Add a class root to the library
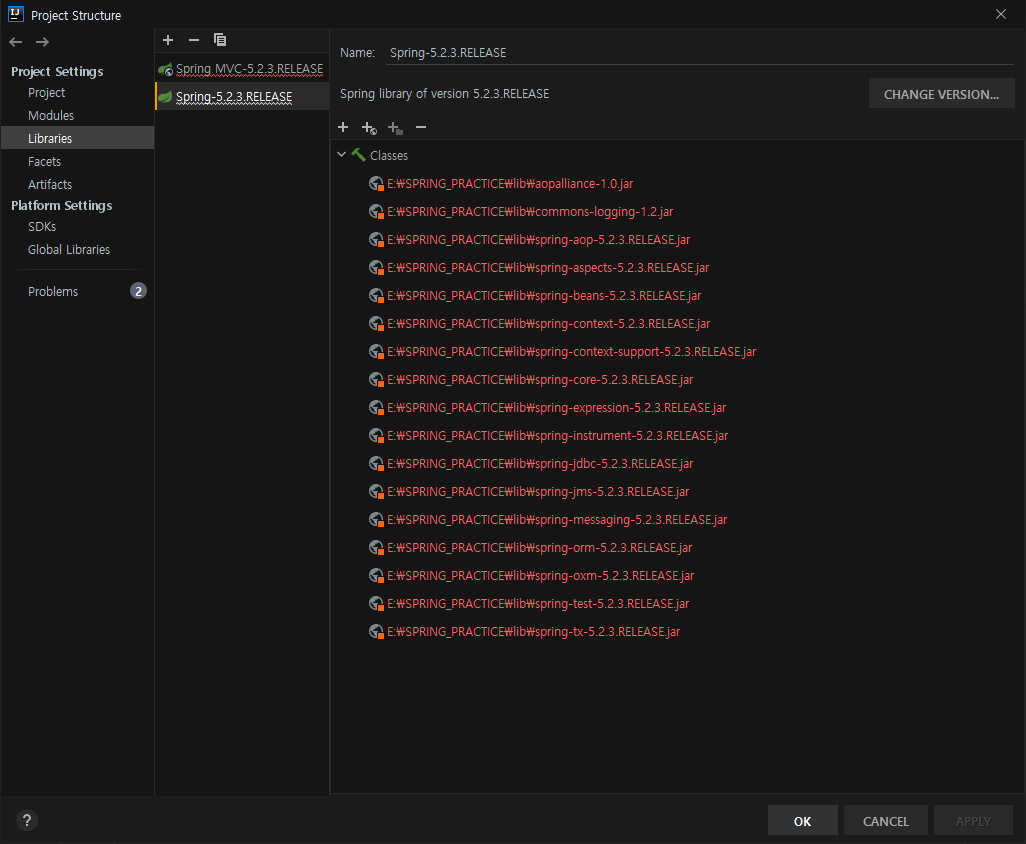1026x844 pixels. pyautogui.click(x=343, y=127)
